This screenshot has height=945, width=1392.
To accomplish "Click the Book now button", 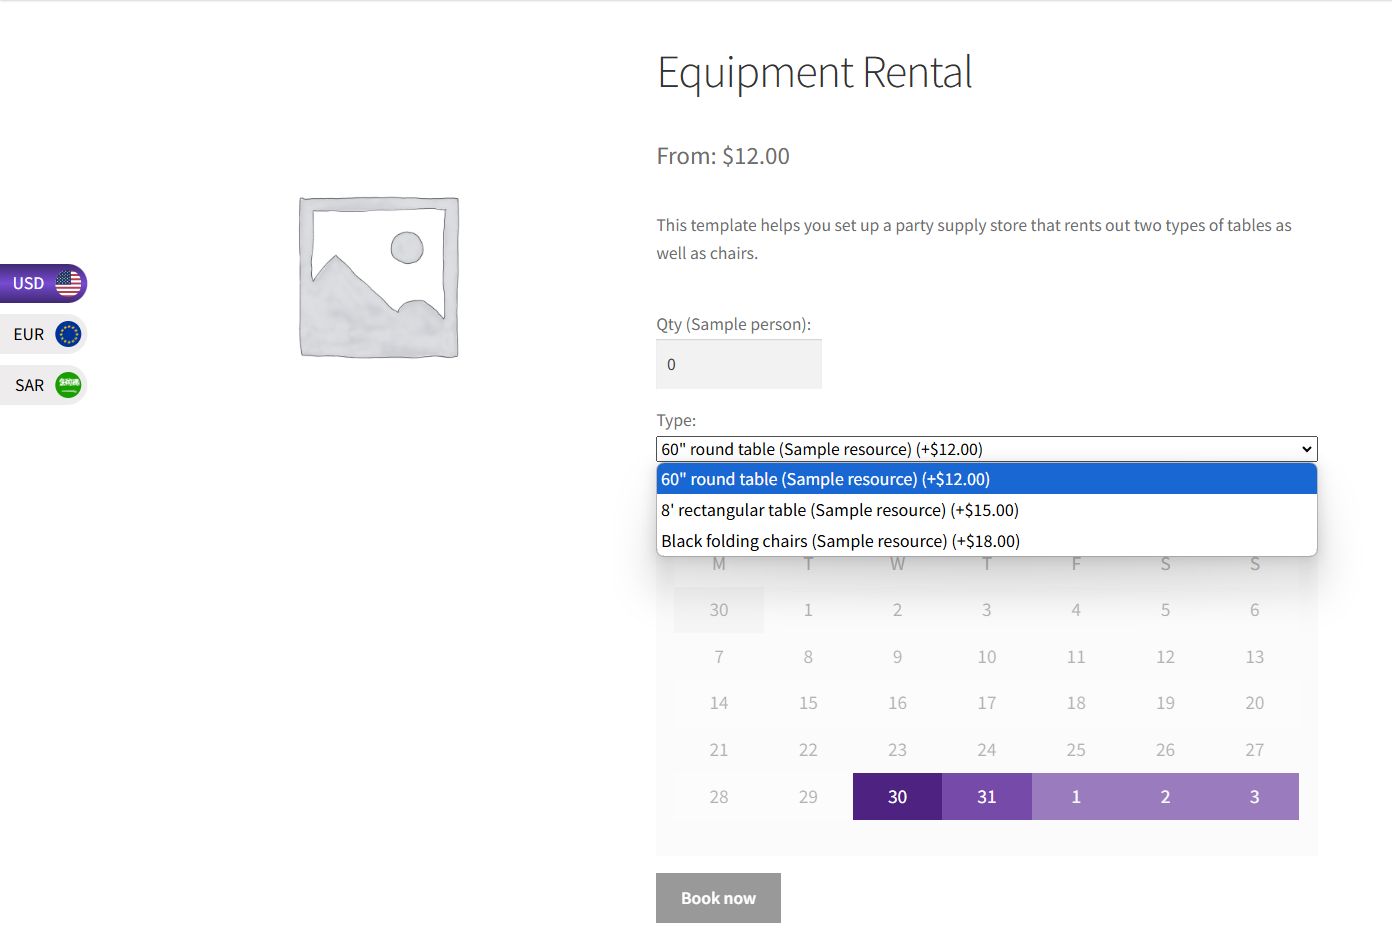I will (x=718, y=898).
